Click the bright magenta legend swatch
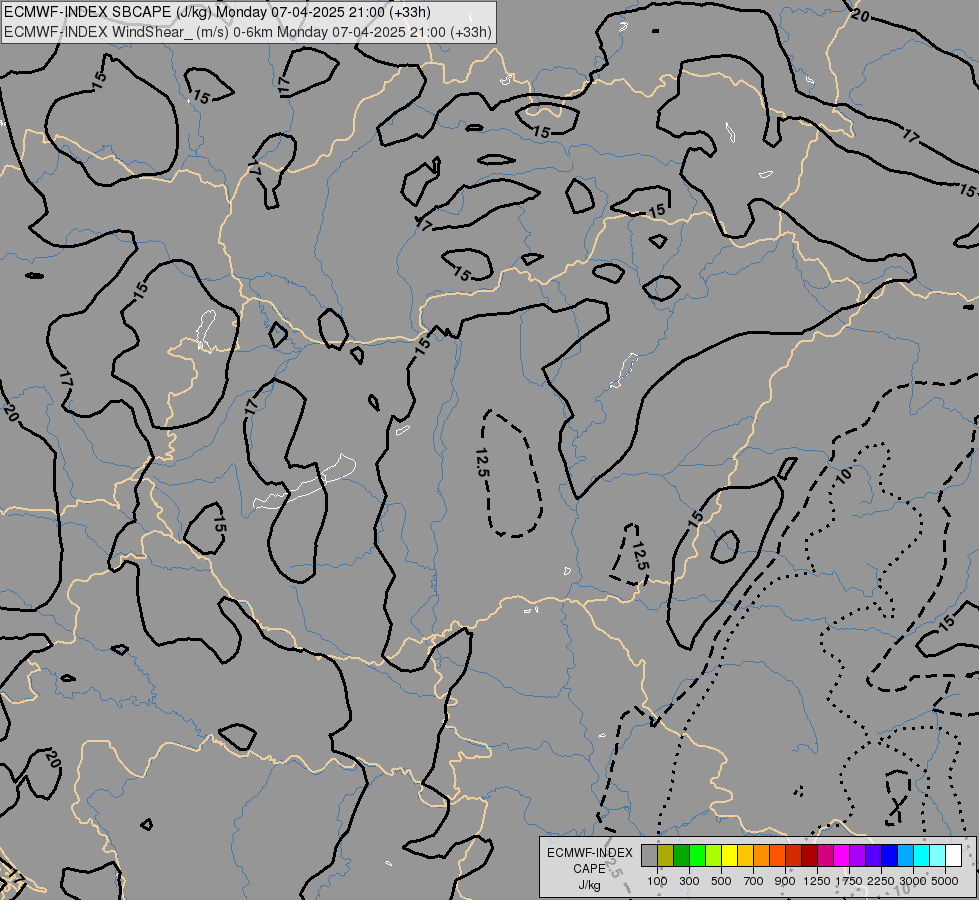This screenshot has width=979, height=900. tap(841, 855)
